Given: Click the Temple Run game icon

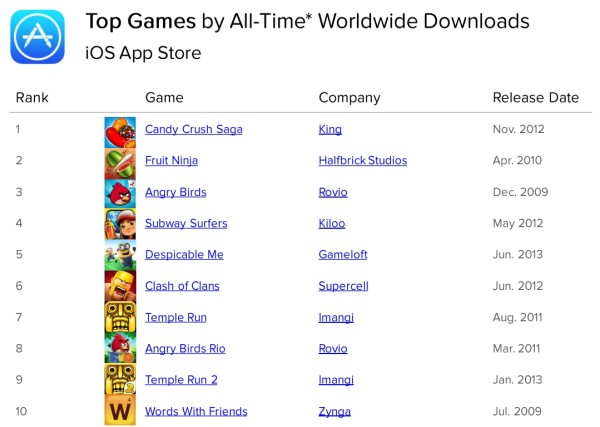Looking at the screenshot, I should click(120, 317).
